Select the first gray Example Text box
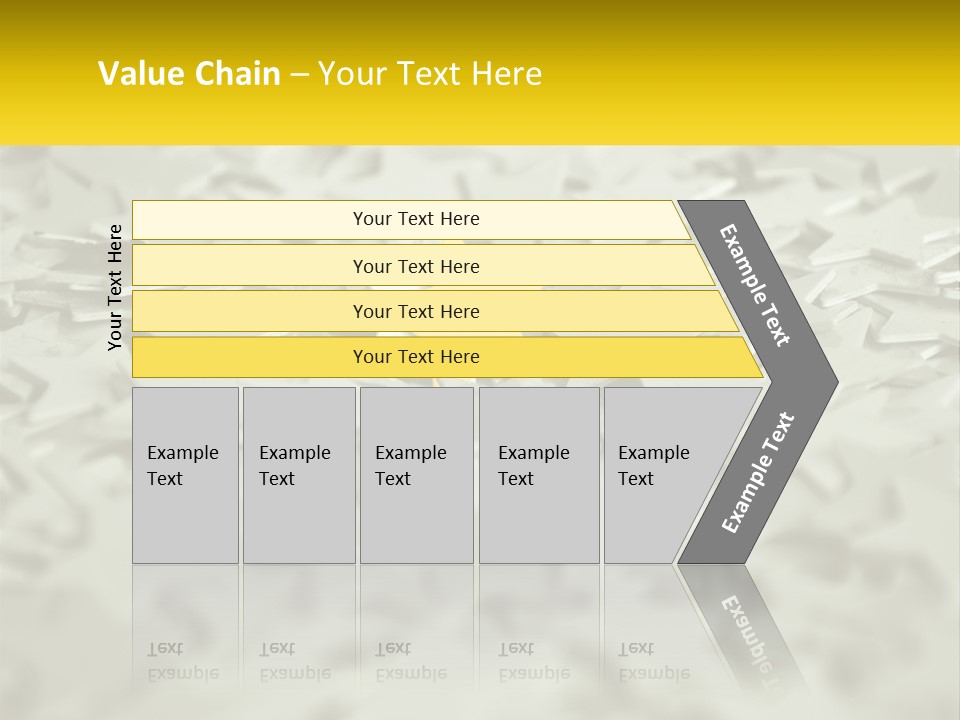 coord(185,475)
